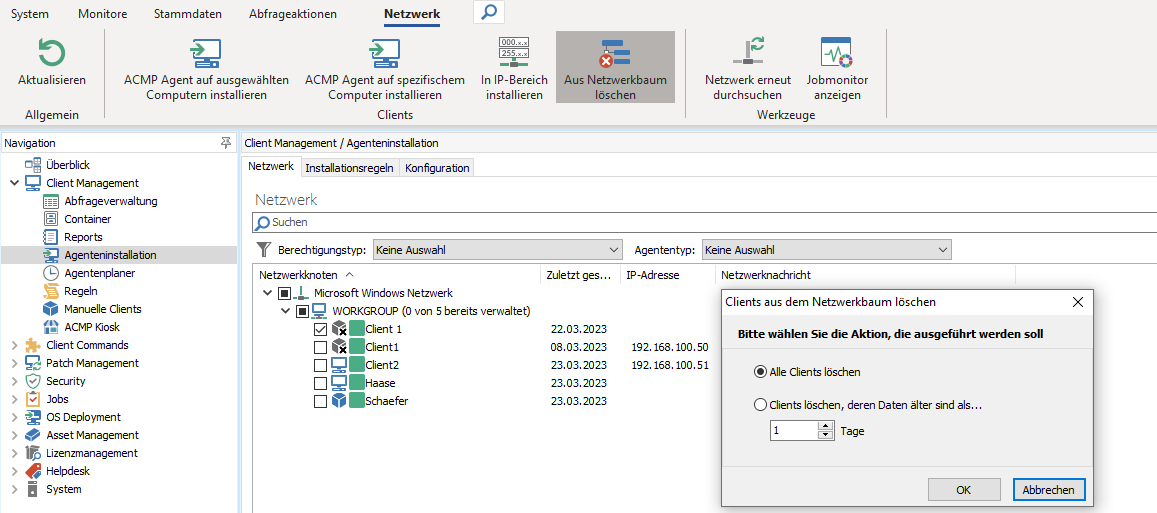Click the filter funnel icon

pos(263,249)
